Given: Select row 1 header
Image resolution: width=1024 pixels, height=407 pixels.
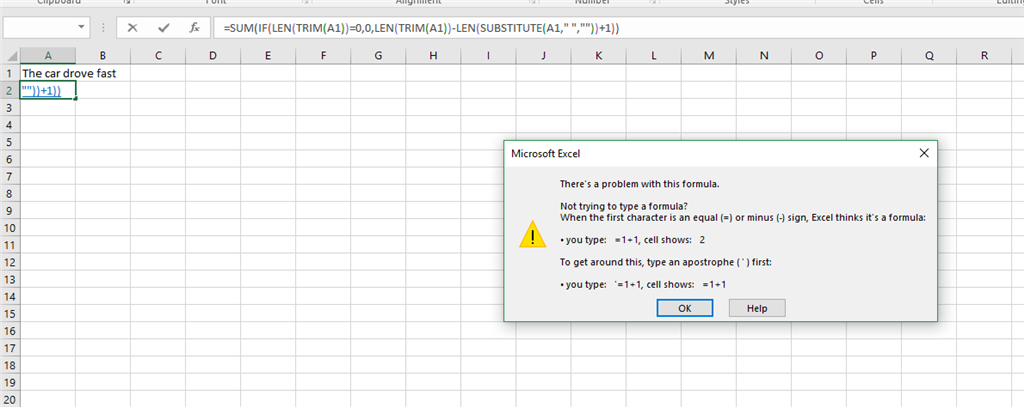Looking at the screenshot, I should click(10, 73).
